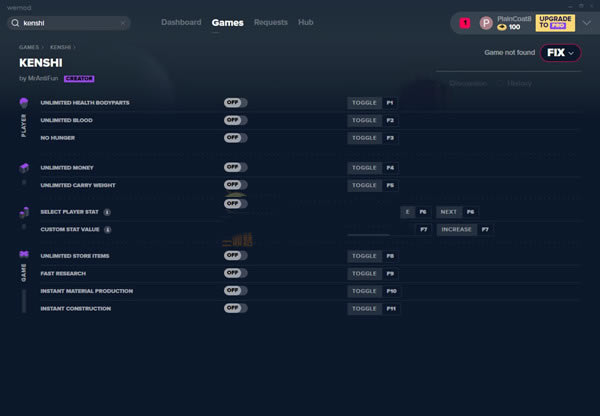Click TOGGLE button for Unlimited Carry Weight
600x416 pixels.
[x=364, y=186]
